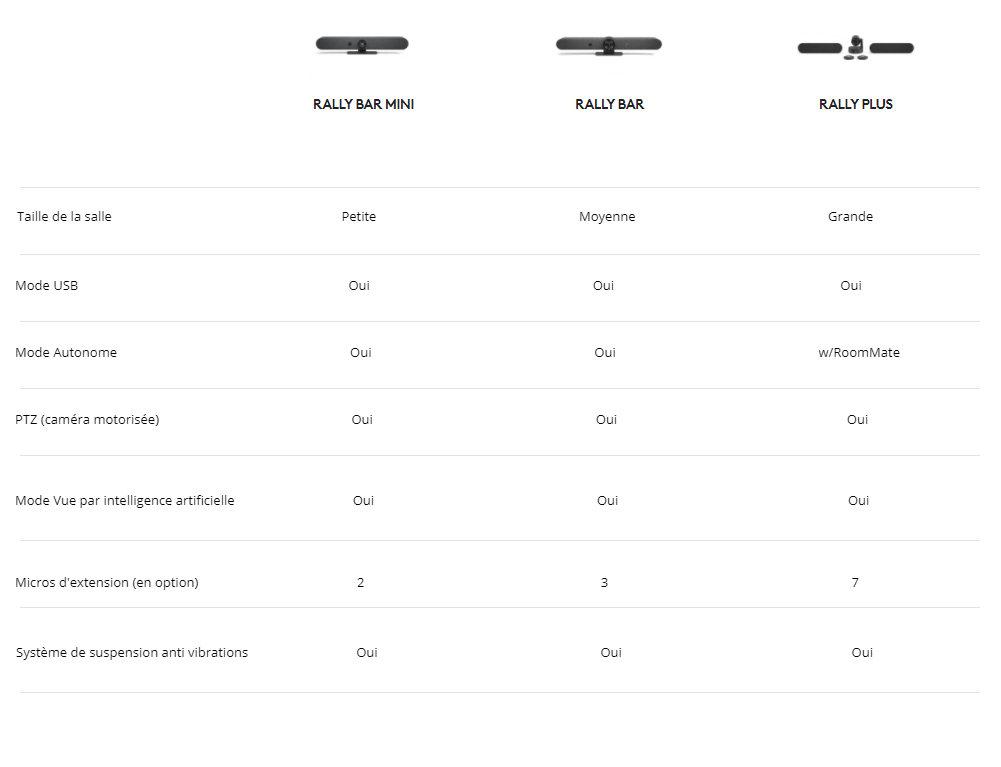Click "Micros d'extension (en option)" label
Screen dimensions: 1001x767
107,583
